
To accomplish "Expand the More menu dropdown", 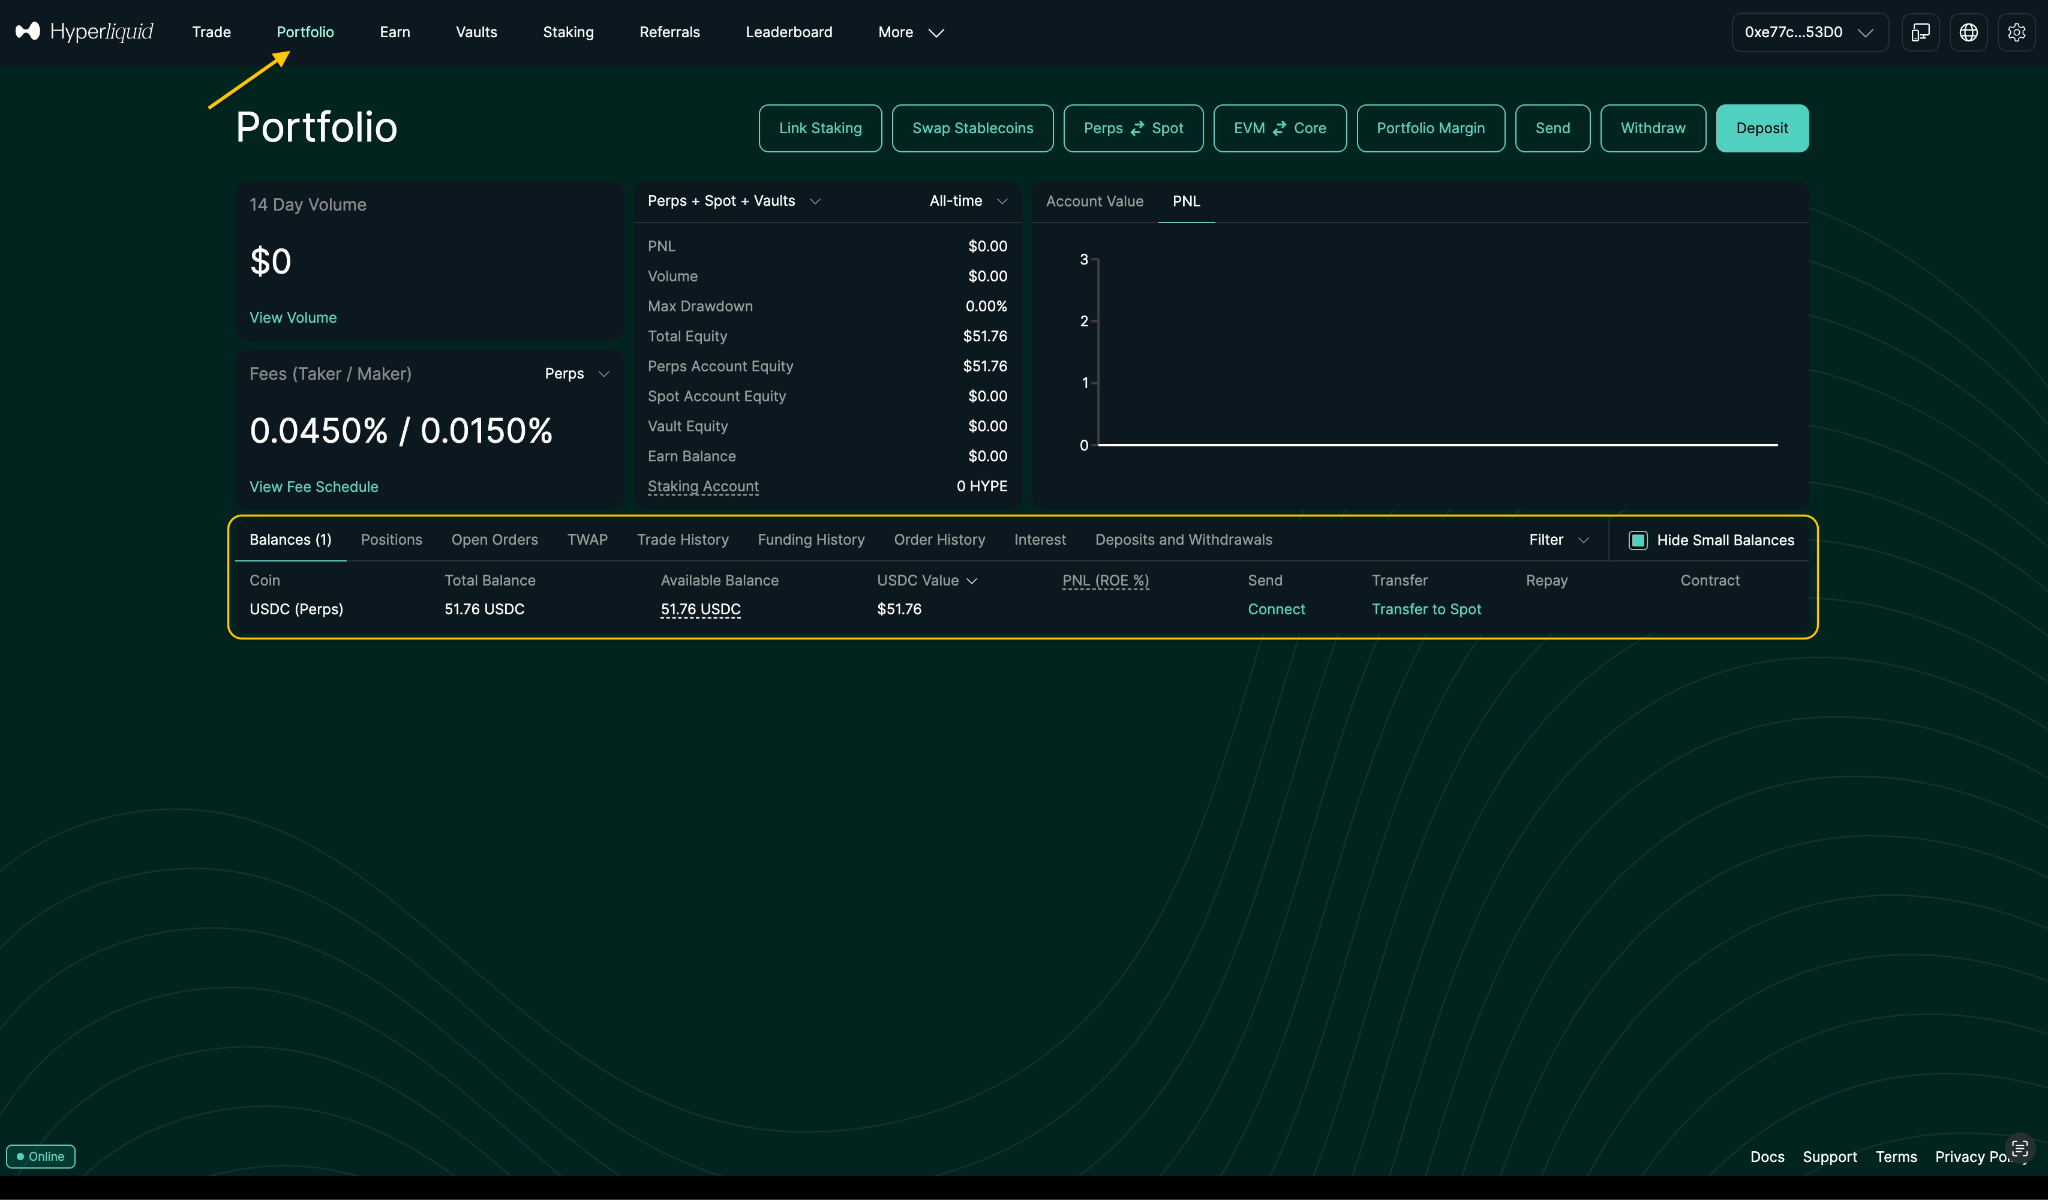I will [x=911, y=32].
